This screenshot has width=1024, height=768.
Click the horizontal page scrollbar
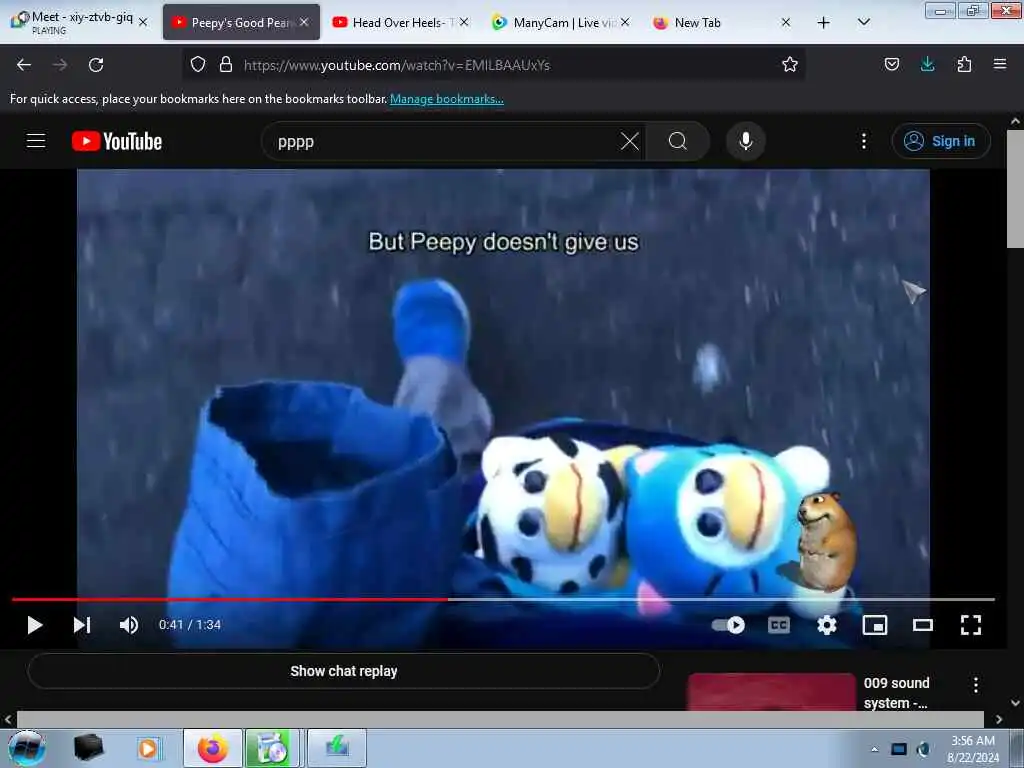[500, 719]
